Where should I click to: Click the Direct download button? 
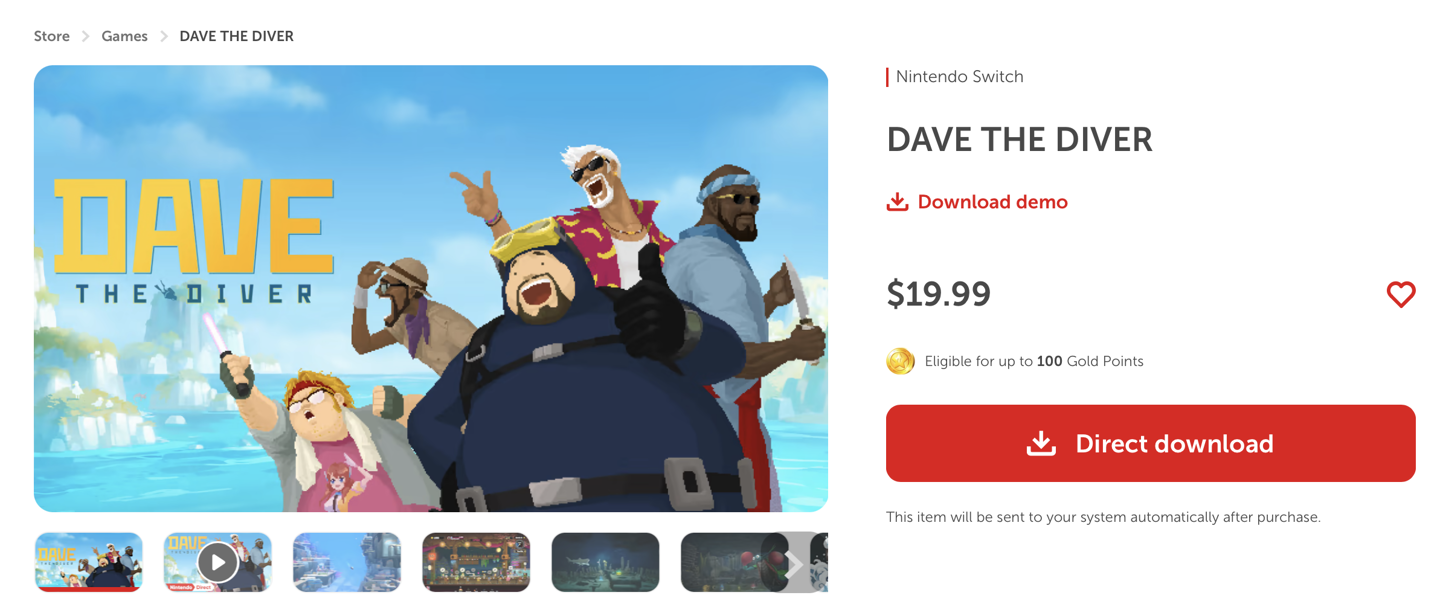1150,443
